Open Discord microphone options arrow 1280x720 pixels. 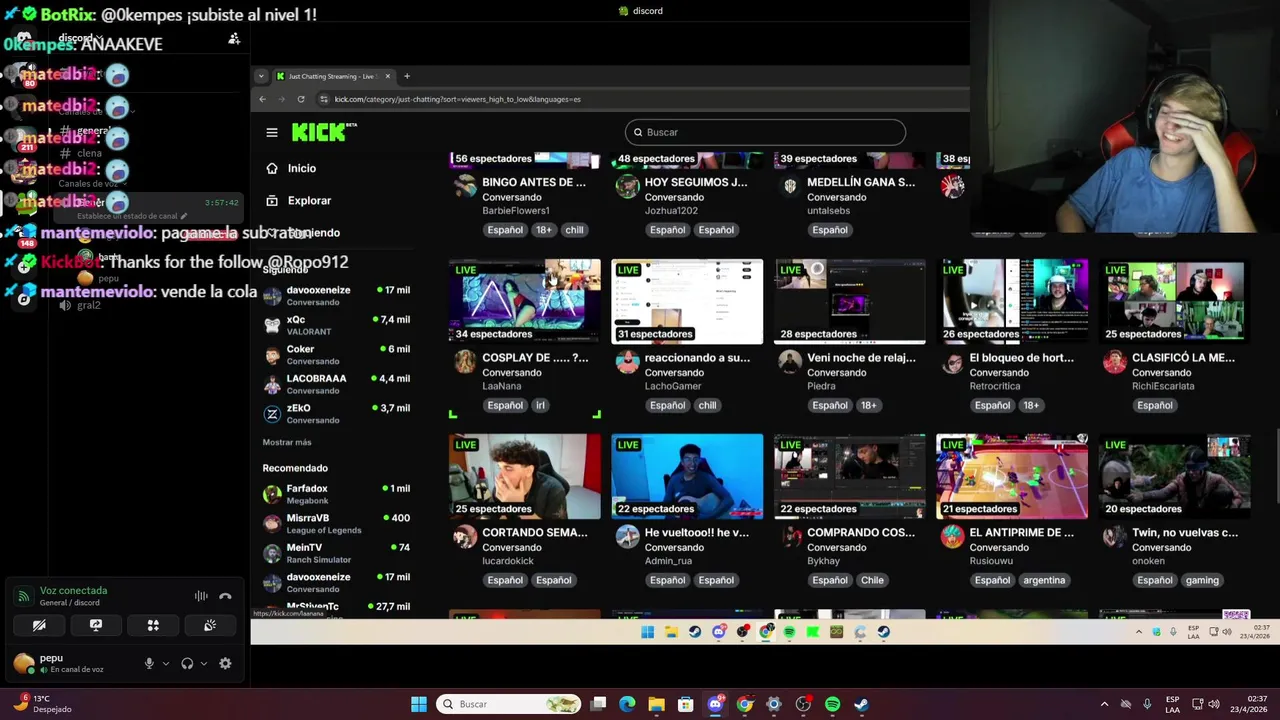tap(166, 663)
